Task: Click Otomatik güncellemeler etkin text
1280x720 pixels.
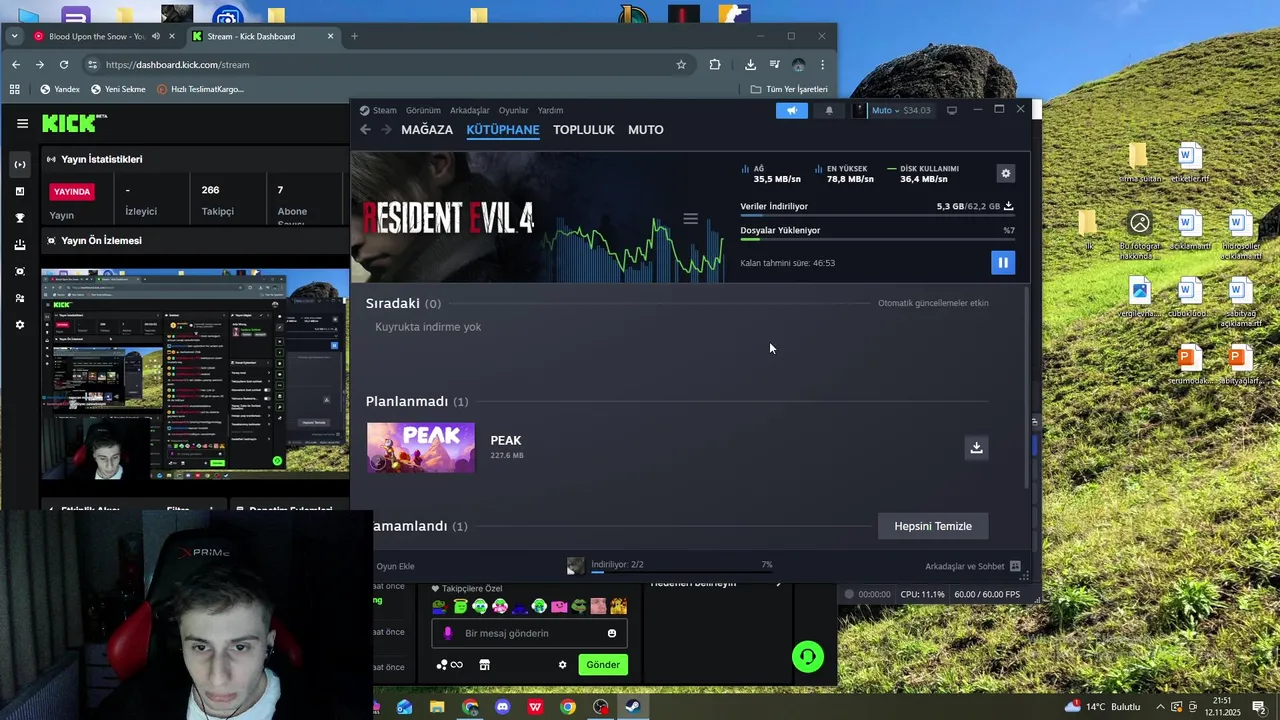Action: click(x=933, y=303)
